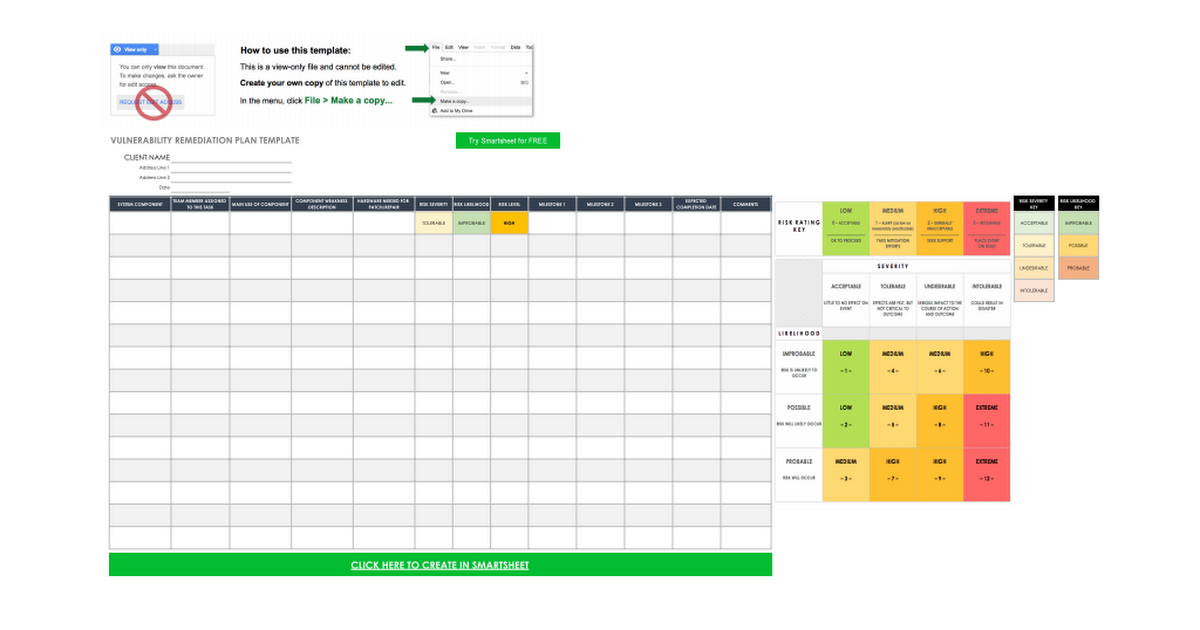Click Try Smartsheet for FREE button
The image size is (1200, 630).
(508, 141)
